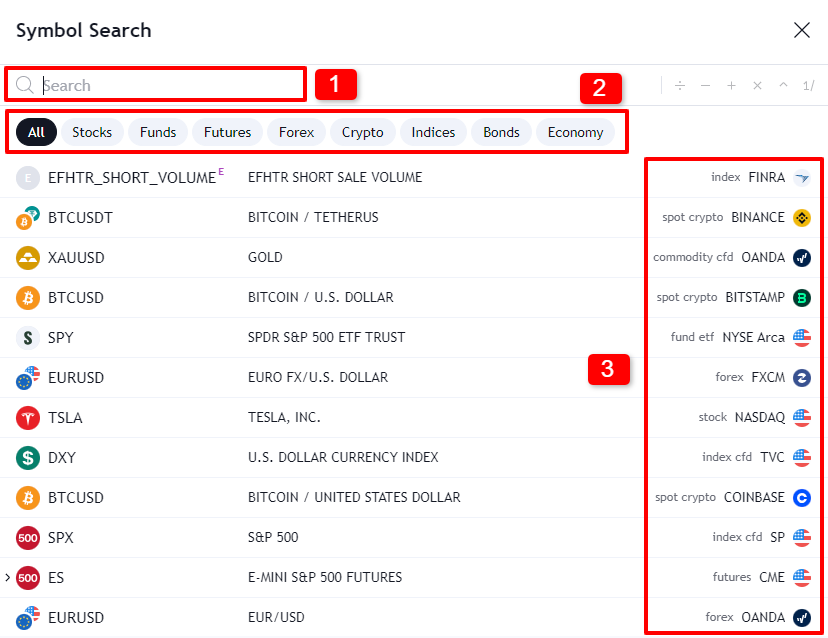Insert the multiplication operator in search

tap(757, 86)
